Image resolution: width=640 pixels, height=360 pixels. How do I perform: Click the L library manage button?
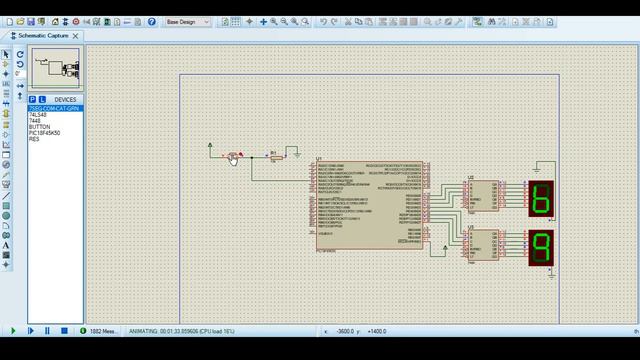click(x=42, y=99)
